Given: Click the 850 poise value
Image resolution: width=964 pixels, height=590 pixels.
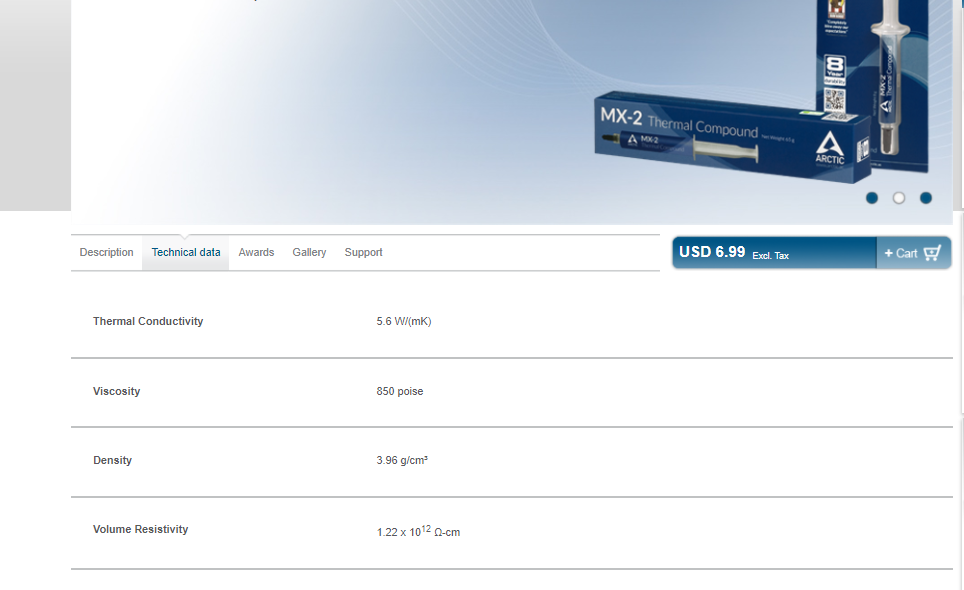Looking at the screenshot, I should click(x=400, y=391).
